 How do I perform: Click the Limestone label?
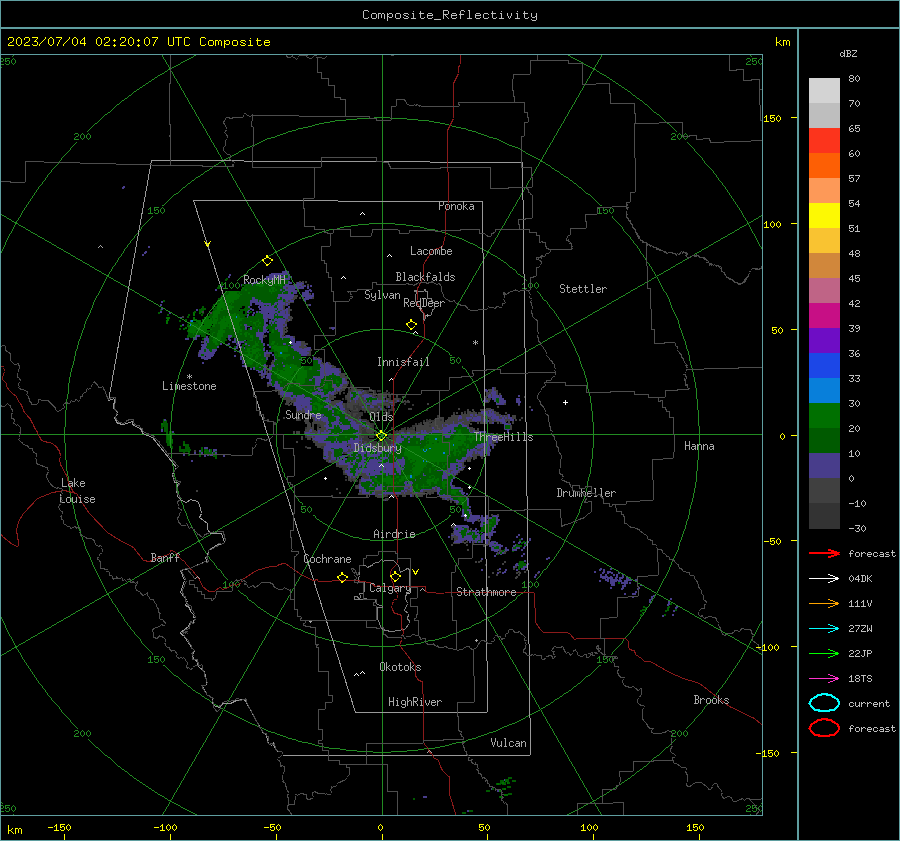coord(189,386)
